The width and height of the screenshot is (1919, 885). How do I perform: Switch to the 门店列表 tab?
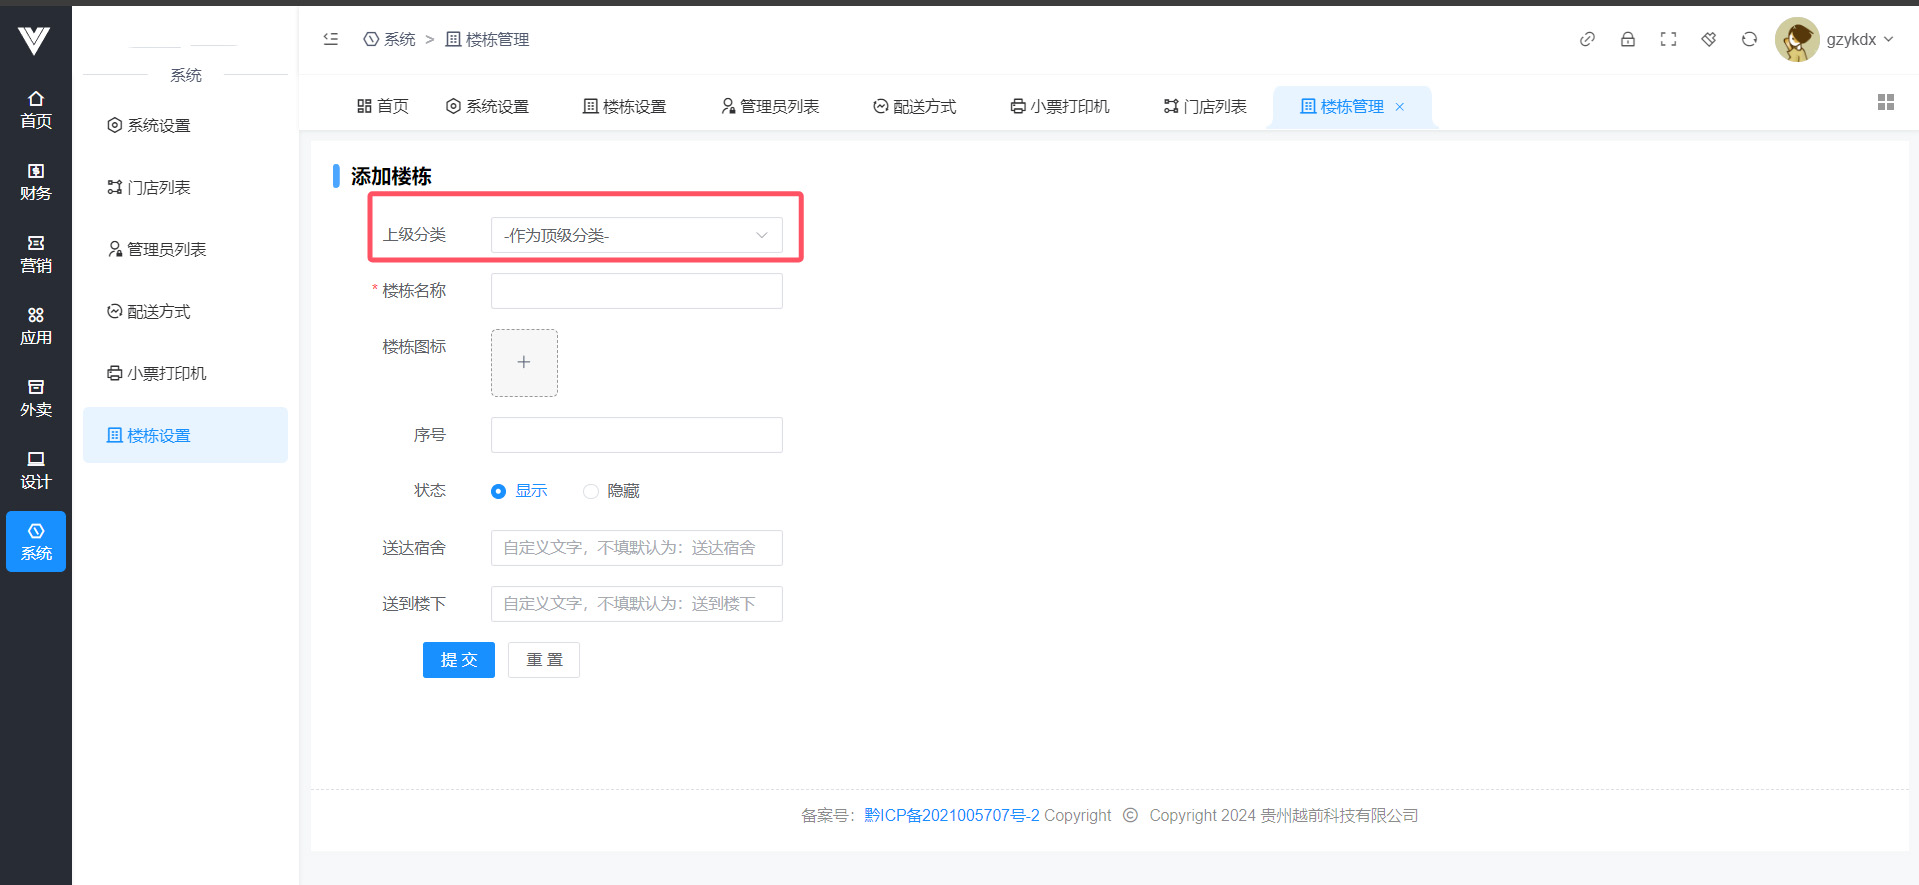pos(1205,107)
